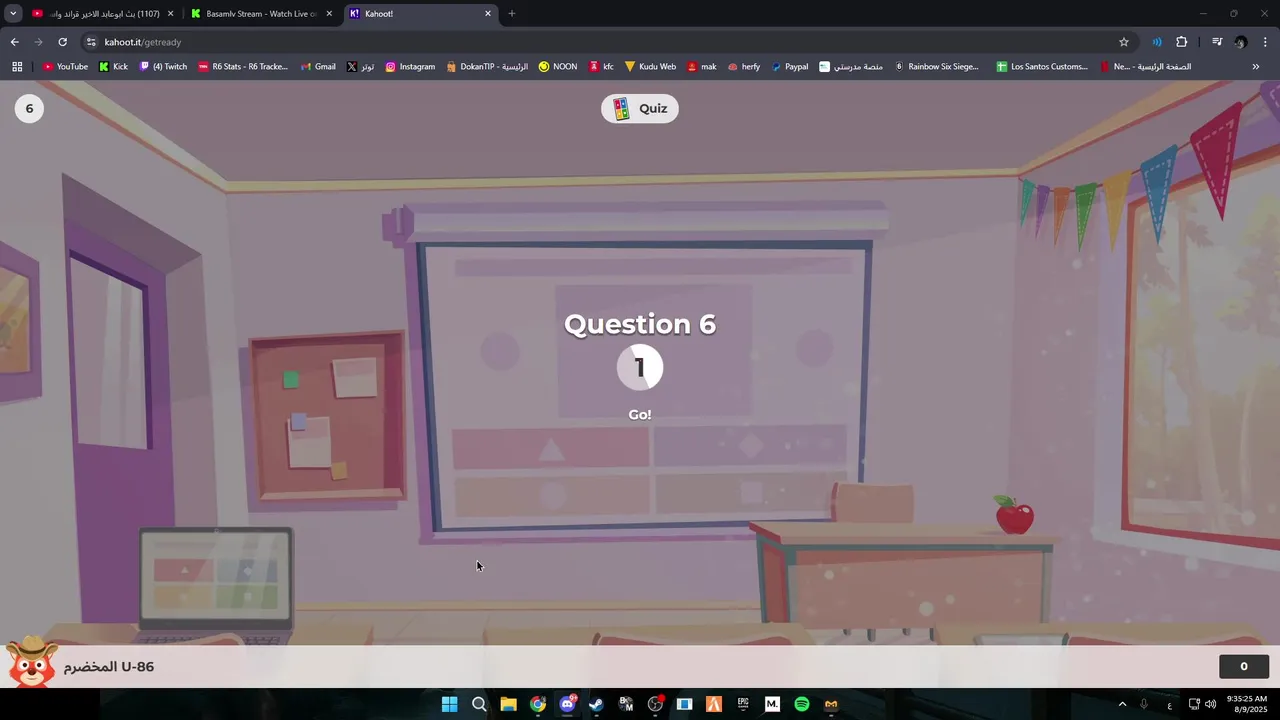Close the Basamlv Stream tab
The height and width of the screenshot is (720, 1280).
329,14
